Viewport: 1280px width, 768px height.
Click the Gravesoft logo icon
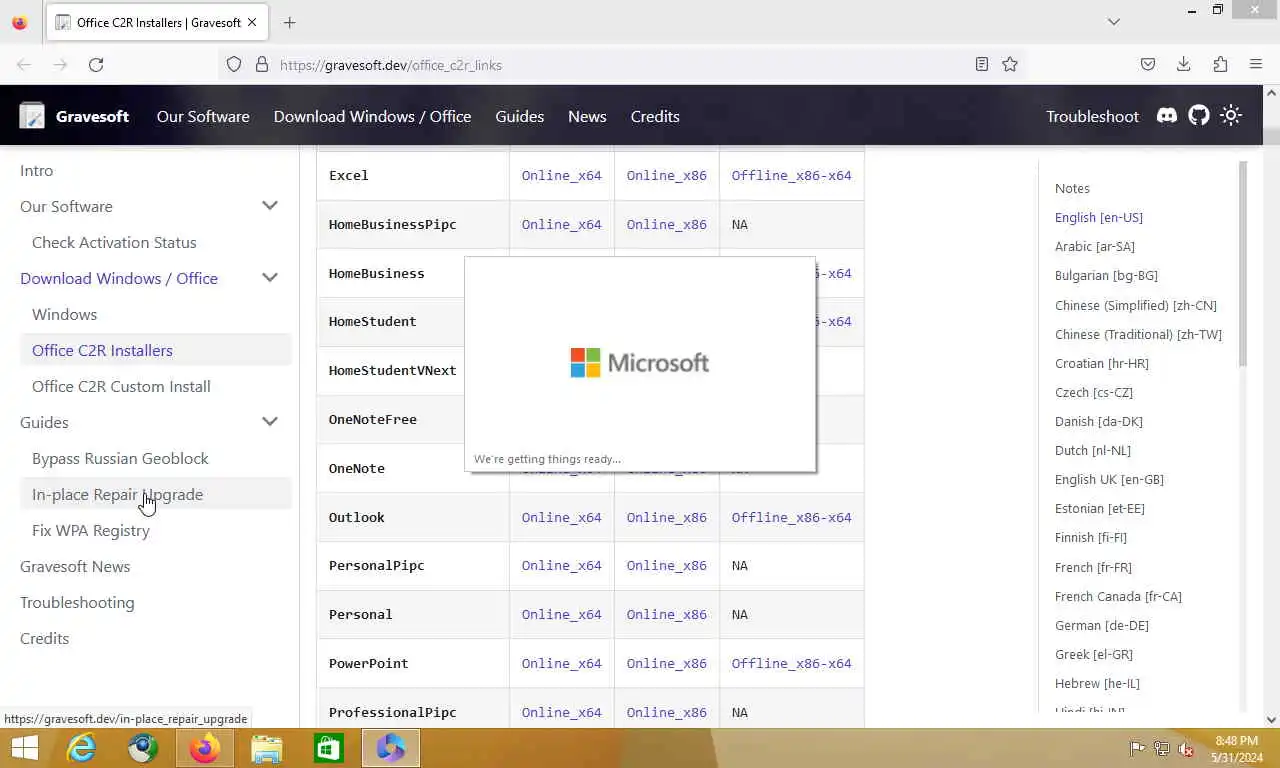32,116
